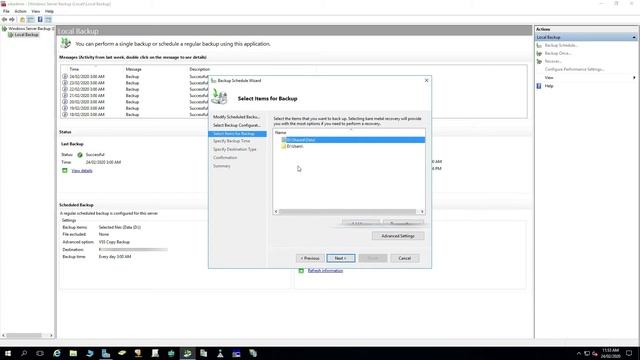
Task: Click the Confirmation wizard step
Action: 225,158
